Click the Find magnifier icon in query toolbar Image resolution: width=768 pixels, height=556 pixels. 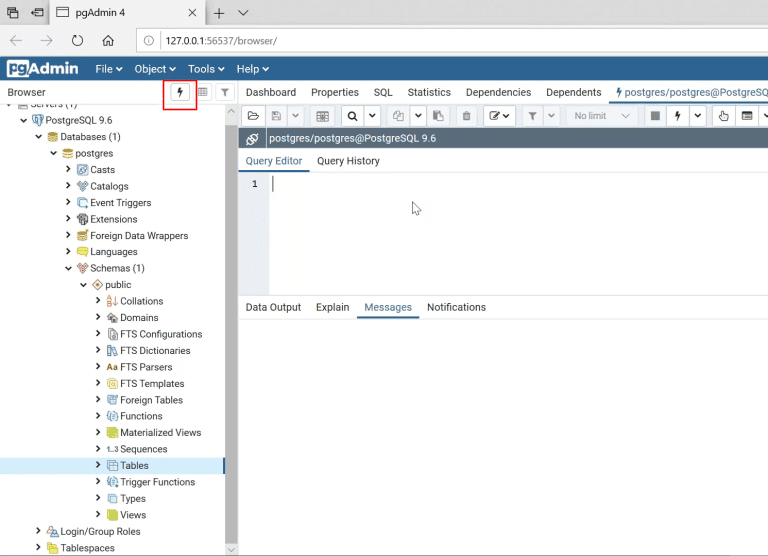(353, 116)
